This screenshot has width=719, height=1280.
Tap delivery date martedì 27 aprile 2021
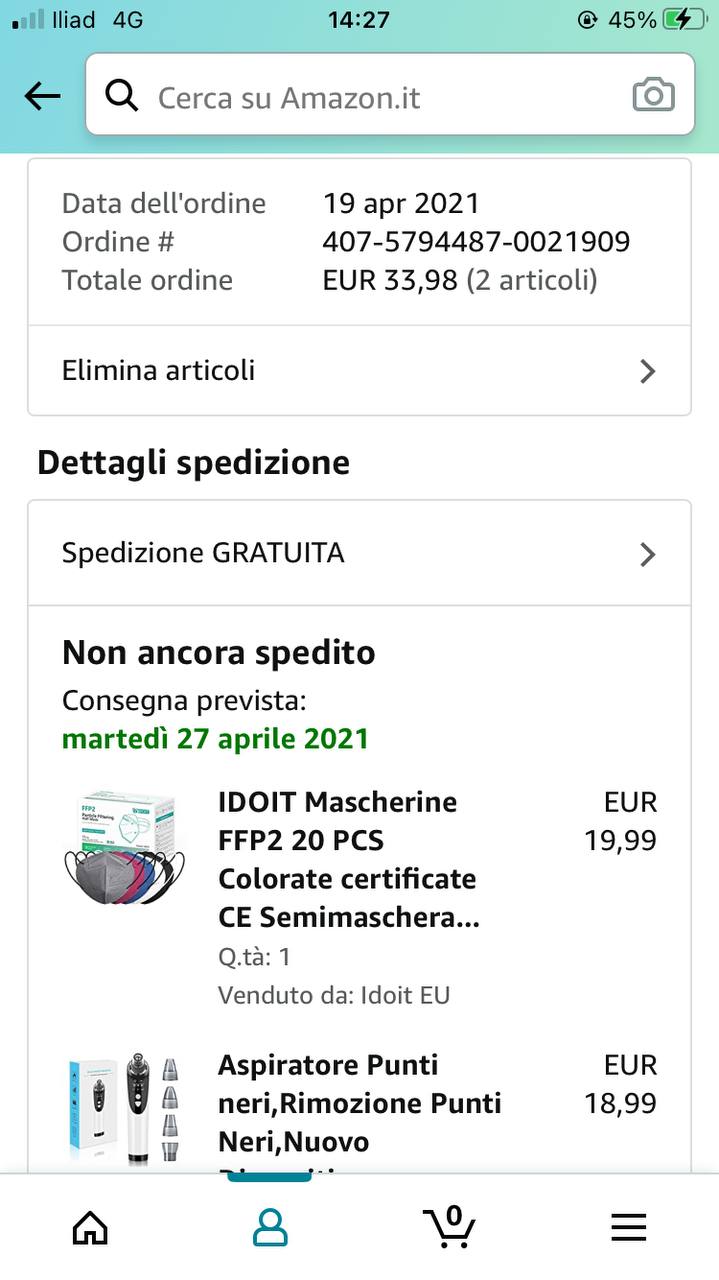(215, 739)
